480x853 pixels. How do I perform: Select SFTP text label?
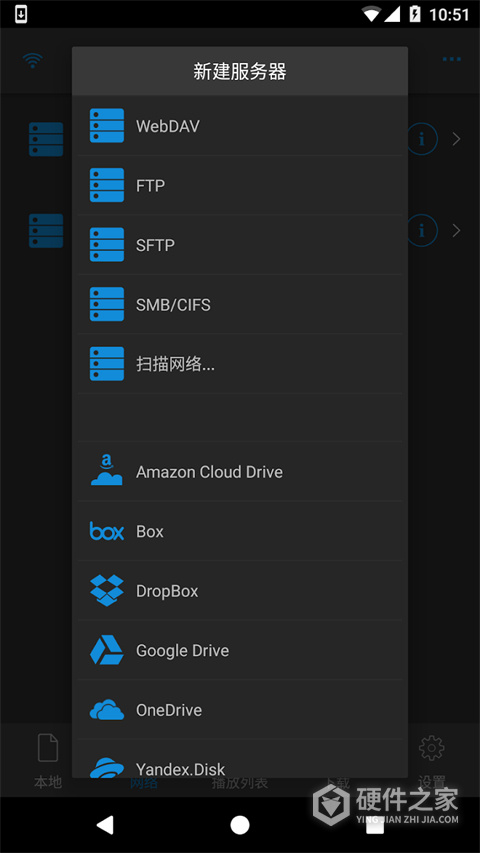(x=155, y=245)
